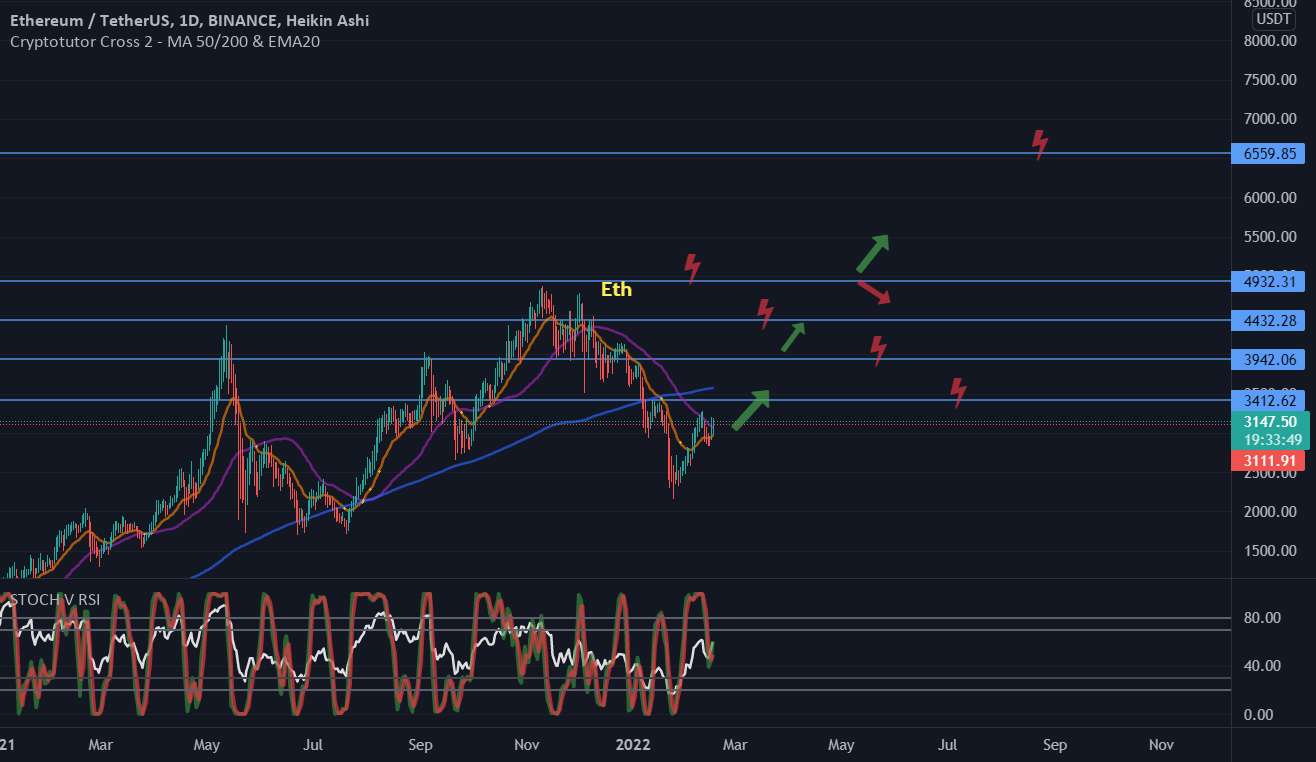Click the 3942.06 price label
Image resolution: width=1316 pixels, height=762 pixels.
pos(1269,359)
